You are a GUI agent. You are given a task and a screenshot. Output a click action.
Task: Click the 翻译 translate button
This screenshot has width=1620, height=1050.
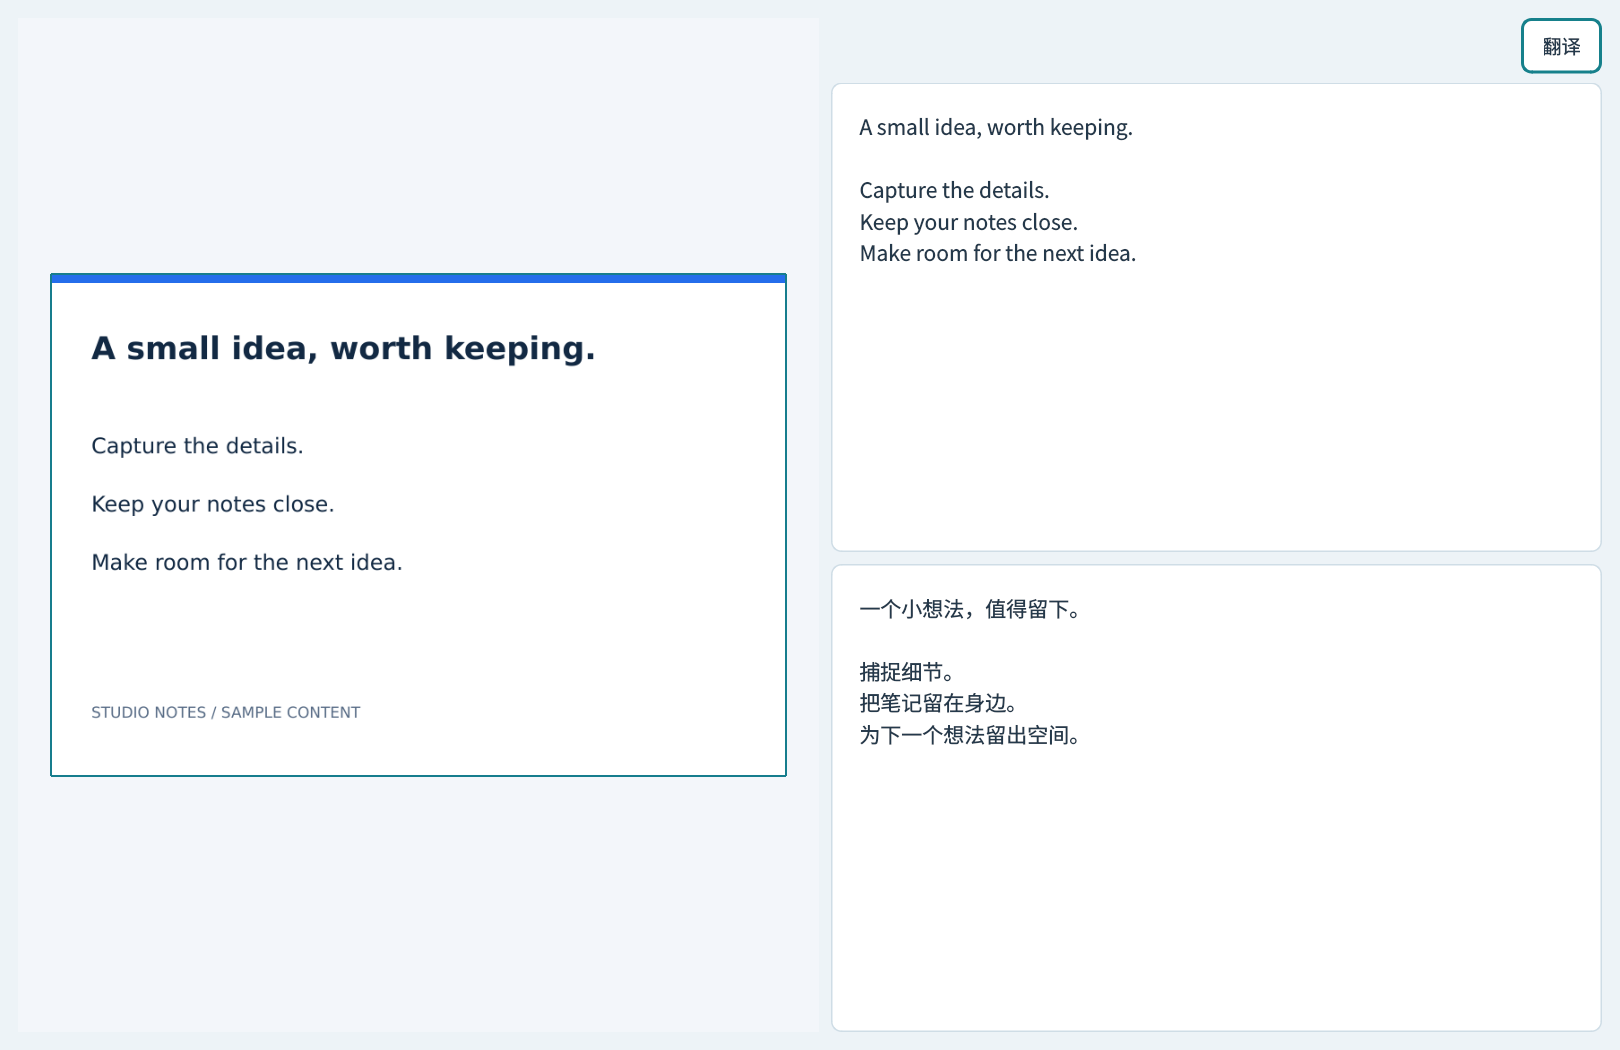pos(1561,46)
